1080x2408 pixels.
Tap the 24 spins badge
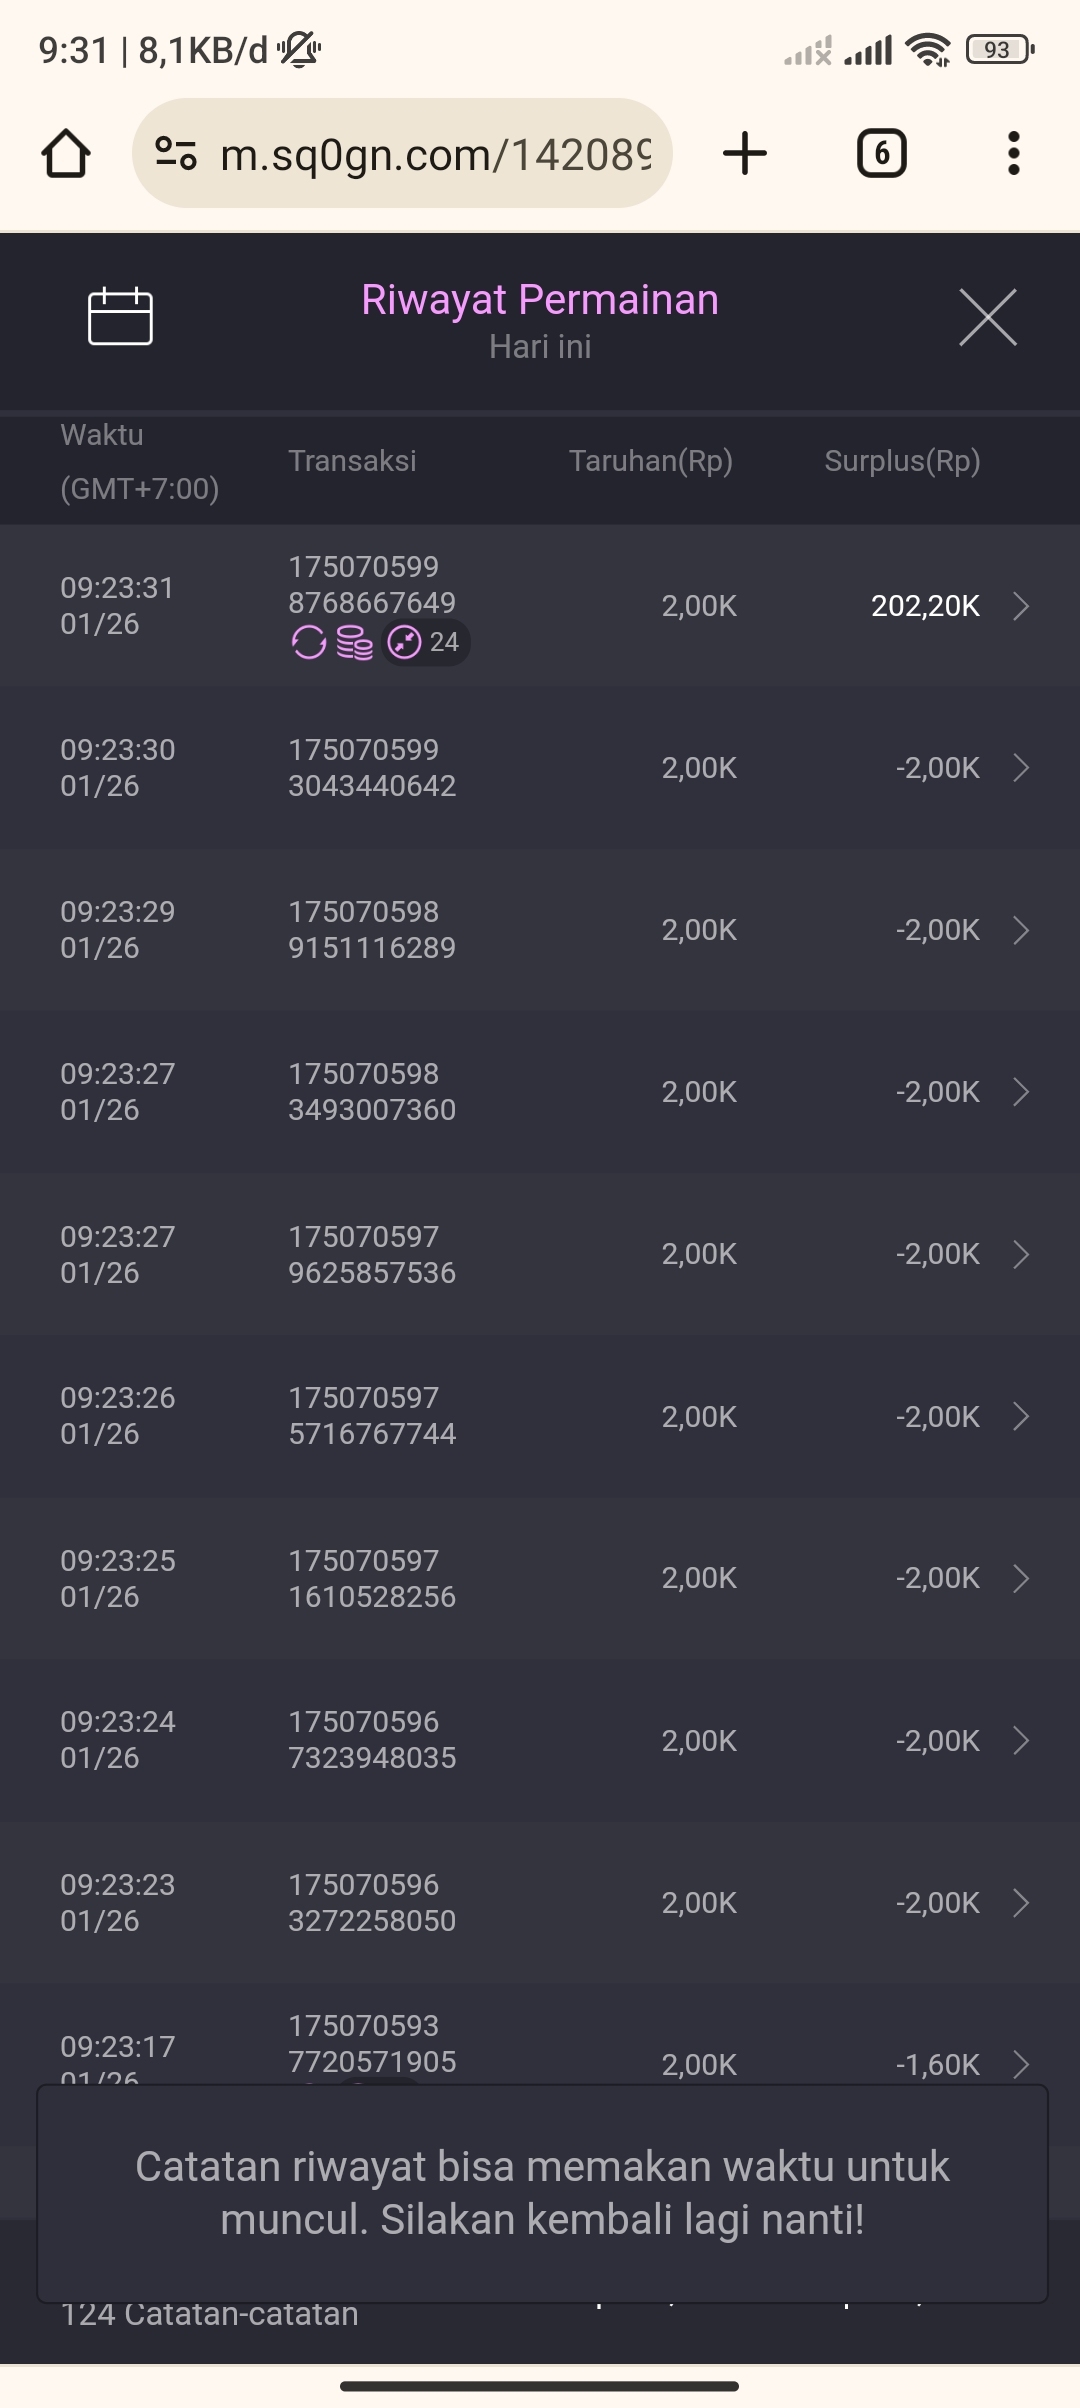[426, 643]
